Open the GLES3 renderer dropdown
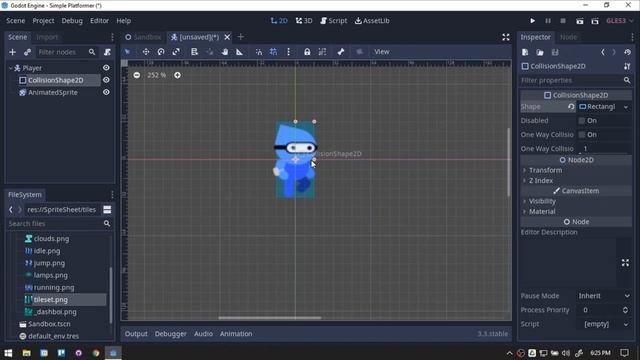 [x=620, y=21]
